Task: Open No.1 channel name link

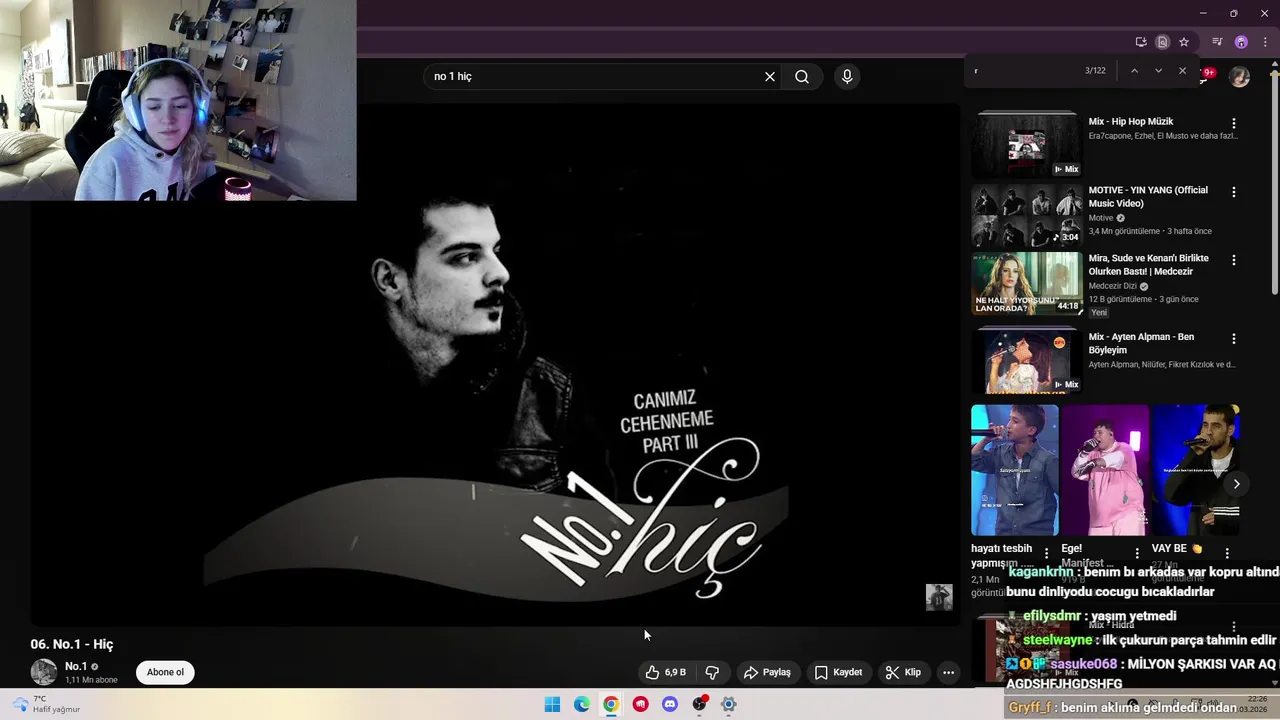Action: 76,666
